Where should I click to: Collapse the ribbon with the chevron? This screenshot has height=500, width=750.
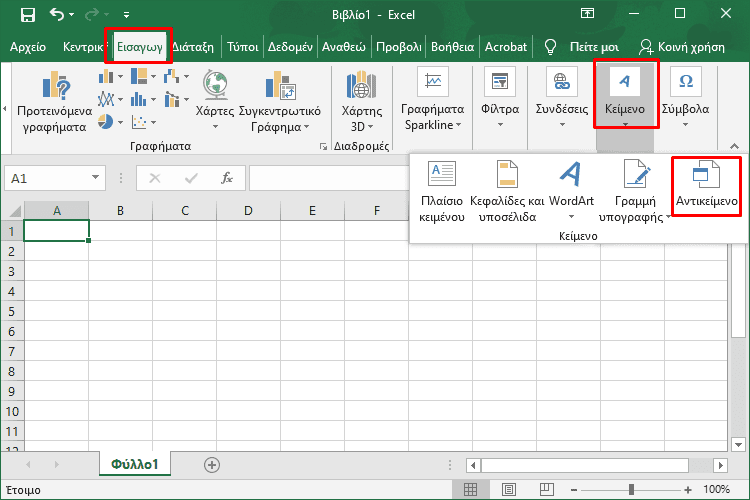(734, 146)
